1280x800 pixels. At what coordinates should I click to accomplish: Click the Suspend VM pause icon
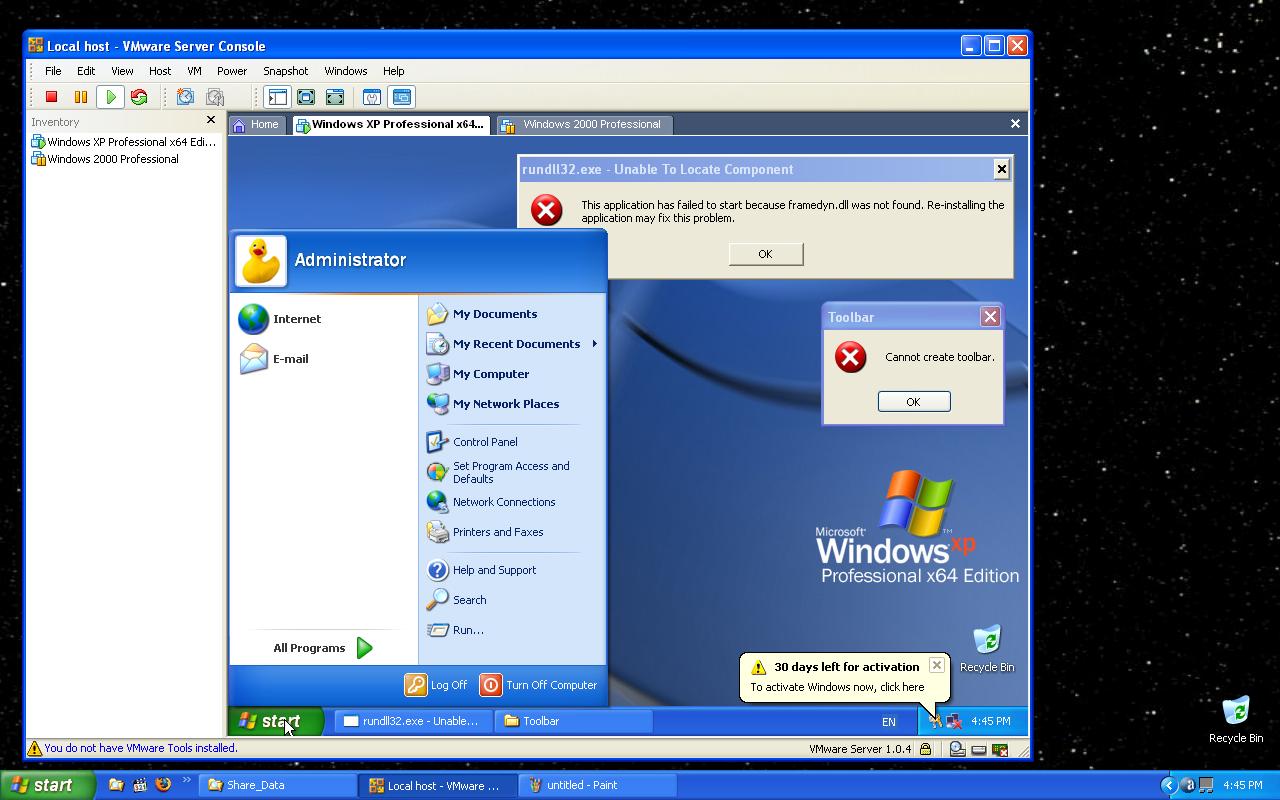click(81, 97)
